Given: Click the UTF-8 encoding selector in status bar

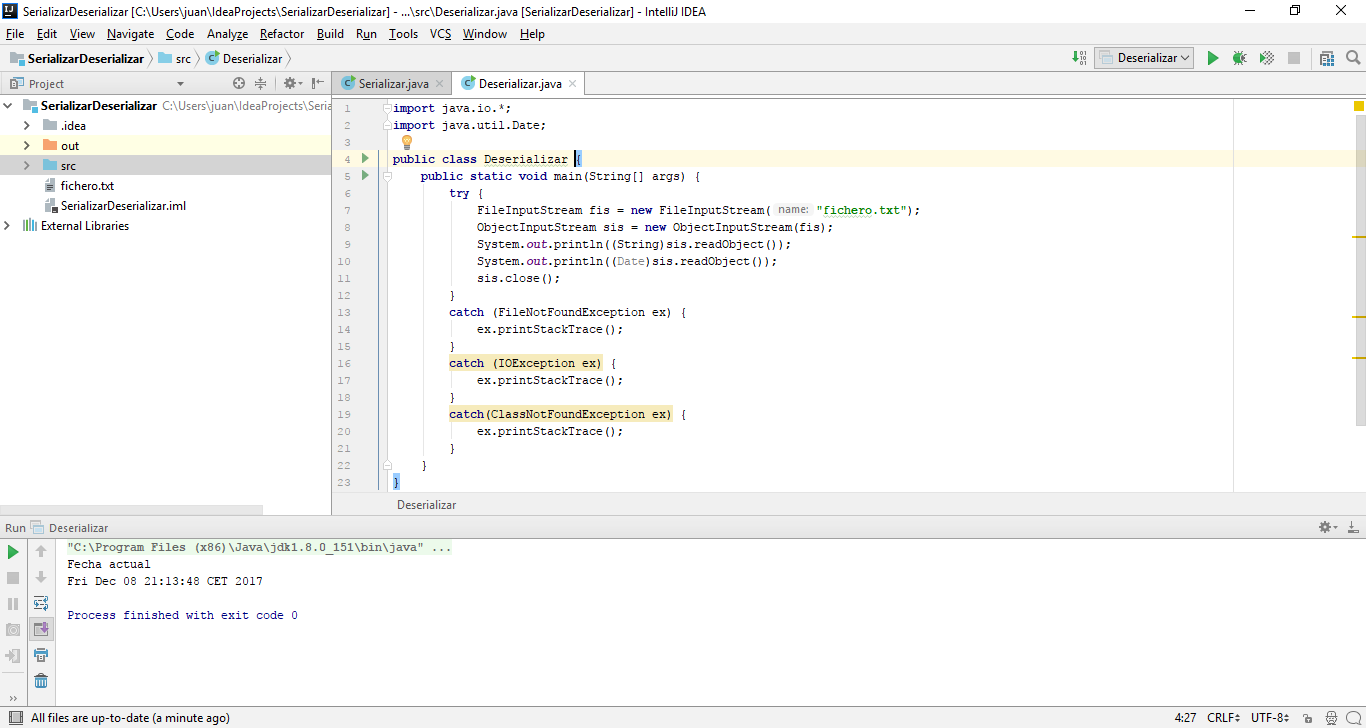Looking at the screenshot, I should (1269, 717).
